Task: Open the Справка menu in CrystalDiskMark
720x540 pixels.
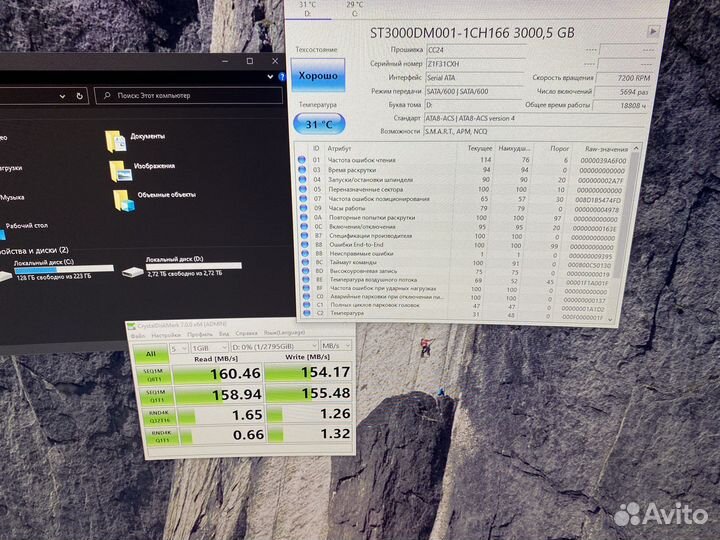Action: [246, 333]
